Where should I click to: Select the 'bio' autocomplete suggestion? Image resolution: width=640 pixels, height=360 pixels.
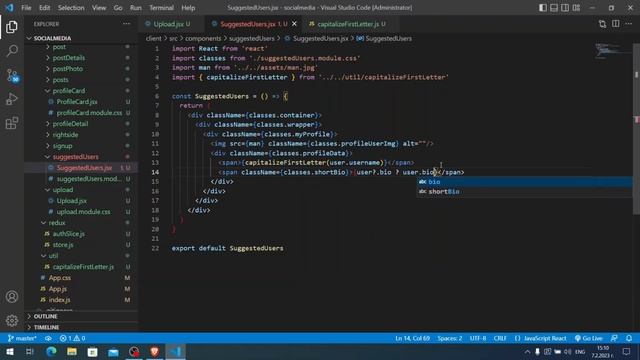point(524,182)
